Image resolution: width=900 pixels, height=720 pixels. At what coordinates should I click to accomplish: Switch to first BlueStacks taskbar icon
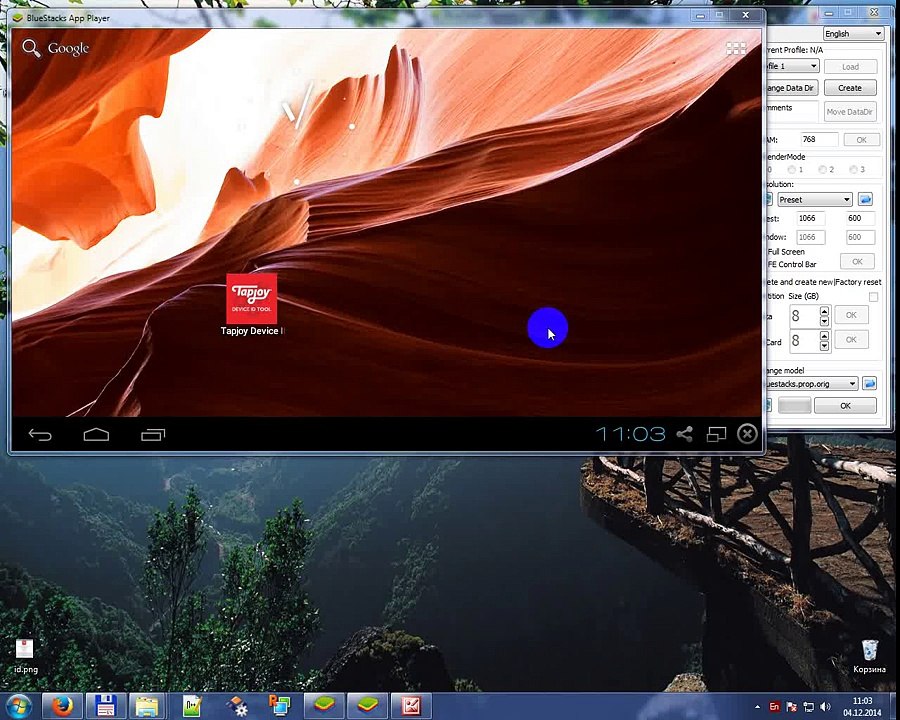pos(324,706)
